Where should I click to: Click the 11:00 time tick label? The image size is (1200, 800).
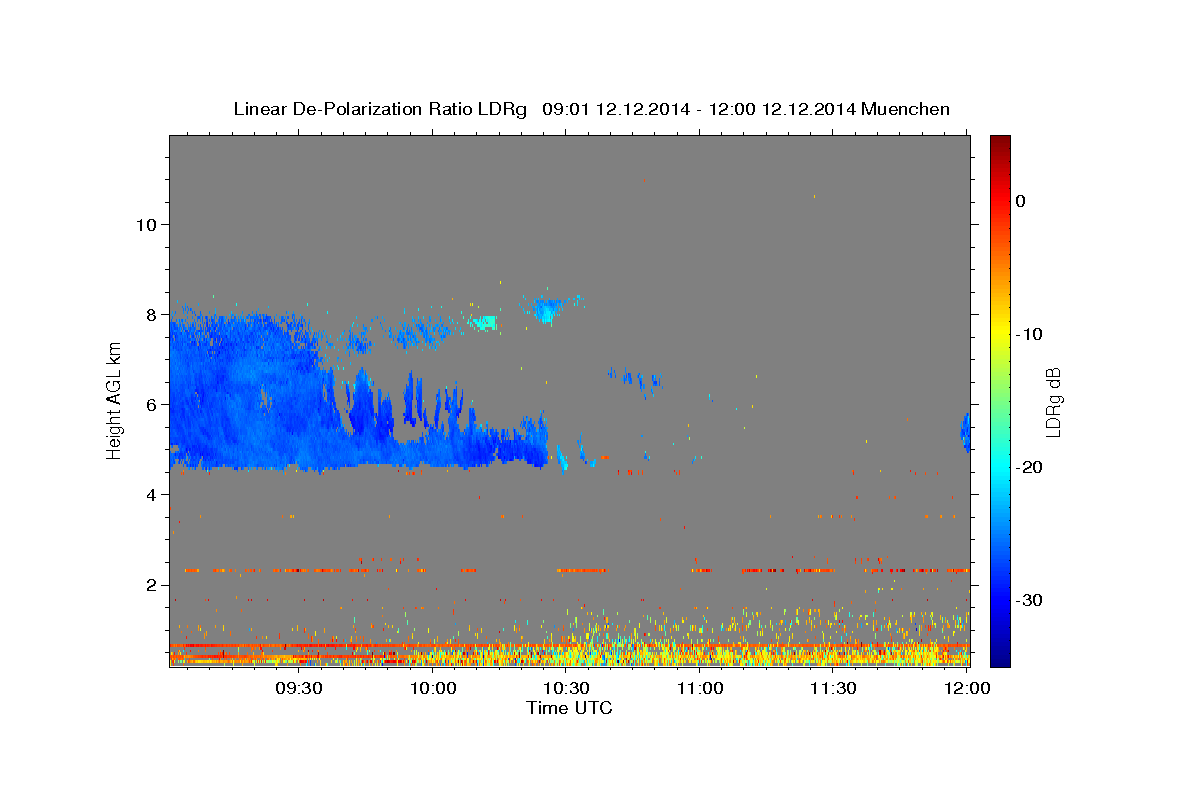(700, 688)
